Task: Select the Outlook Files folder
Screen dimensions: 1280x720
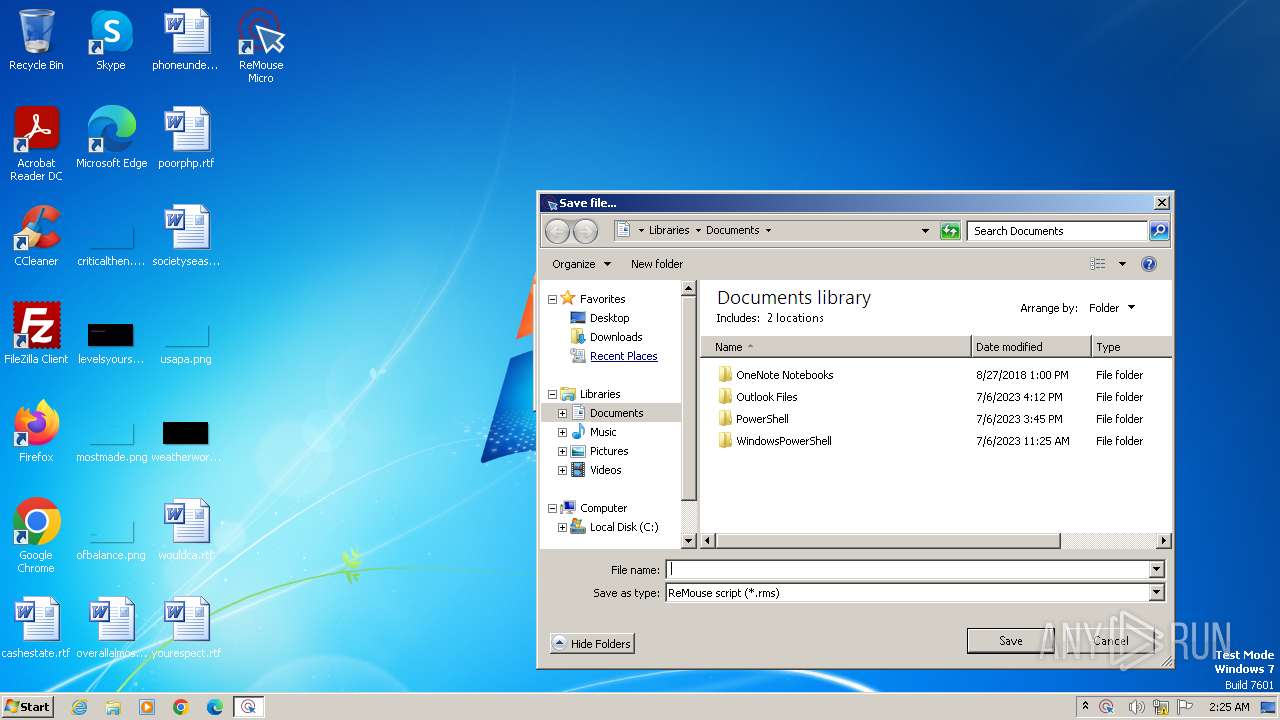Action: (766, 397)
